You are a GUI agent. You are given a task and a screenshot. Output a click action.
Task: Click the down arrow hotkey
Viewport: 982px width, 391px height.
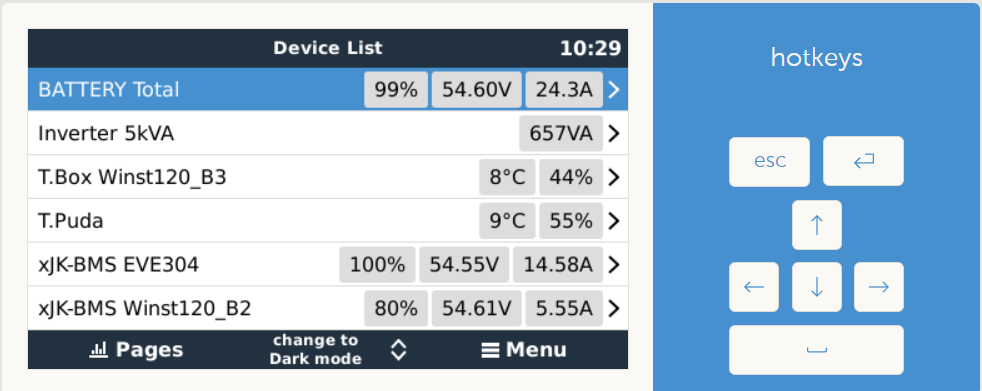(817, 287)
